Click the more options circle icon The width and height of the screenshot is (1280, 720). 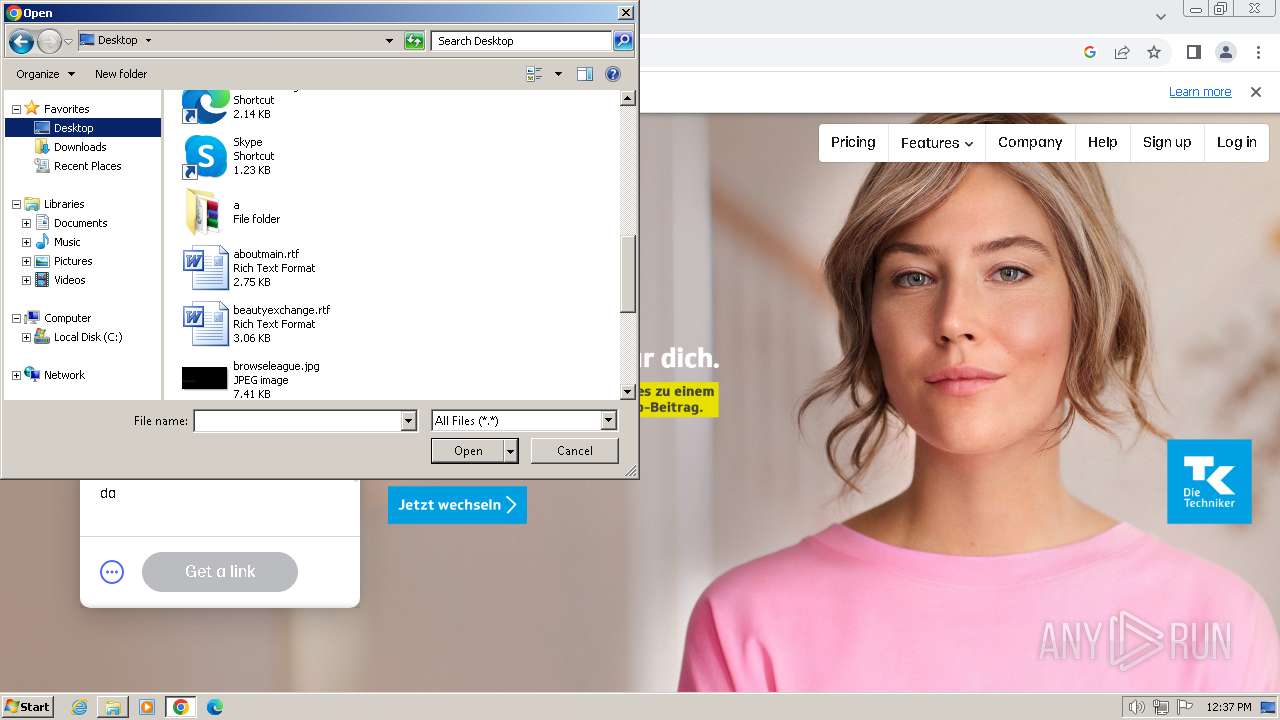click(x=112, y=572)
